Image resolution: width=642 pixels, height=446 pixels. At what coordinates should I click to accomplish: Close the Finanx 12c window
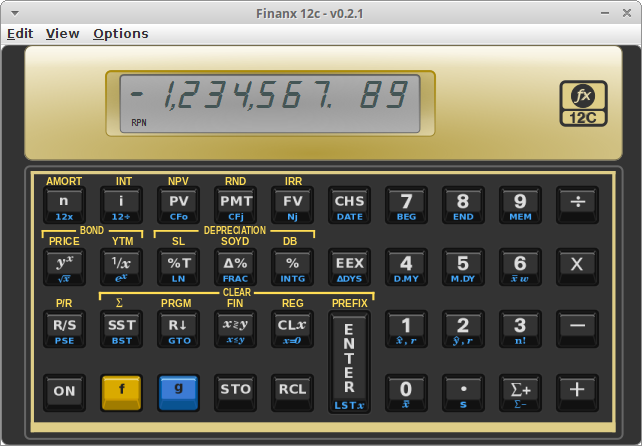[x=626, y=14]
